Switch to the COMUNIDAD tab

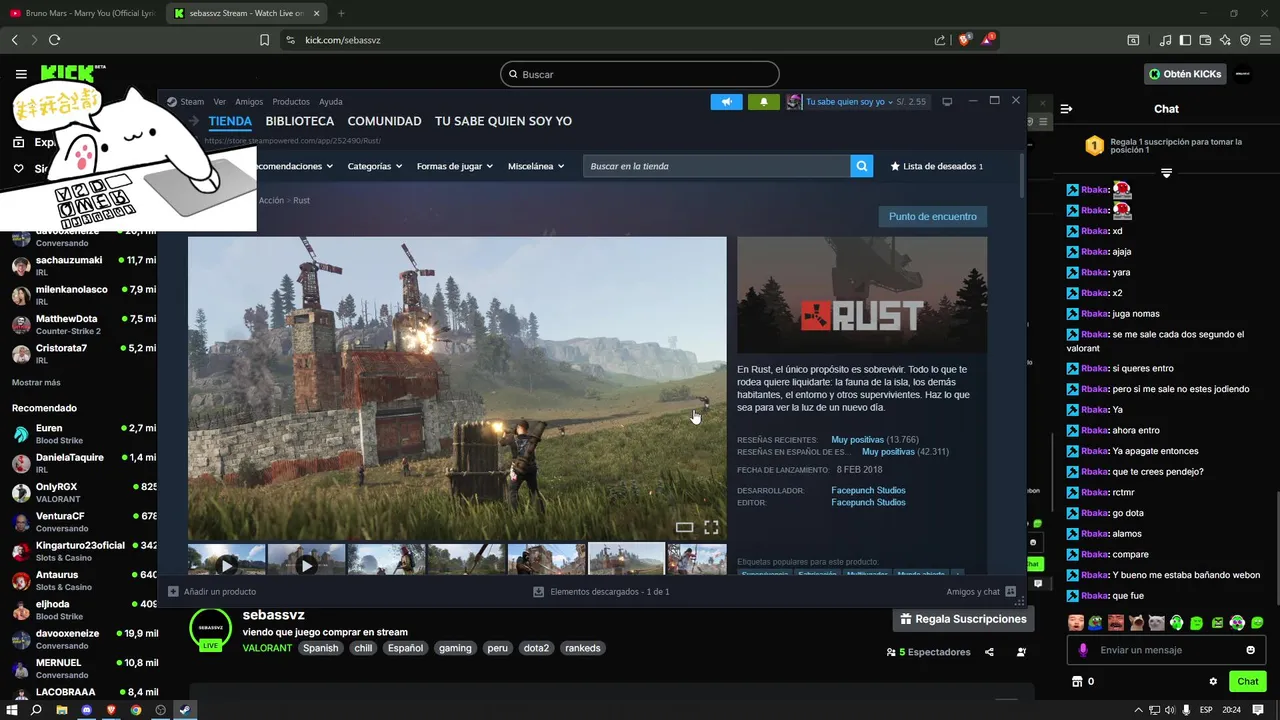point(384,121)
